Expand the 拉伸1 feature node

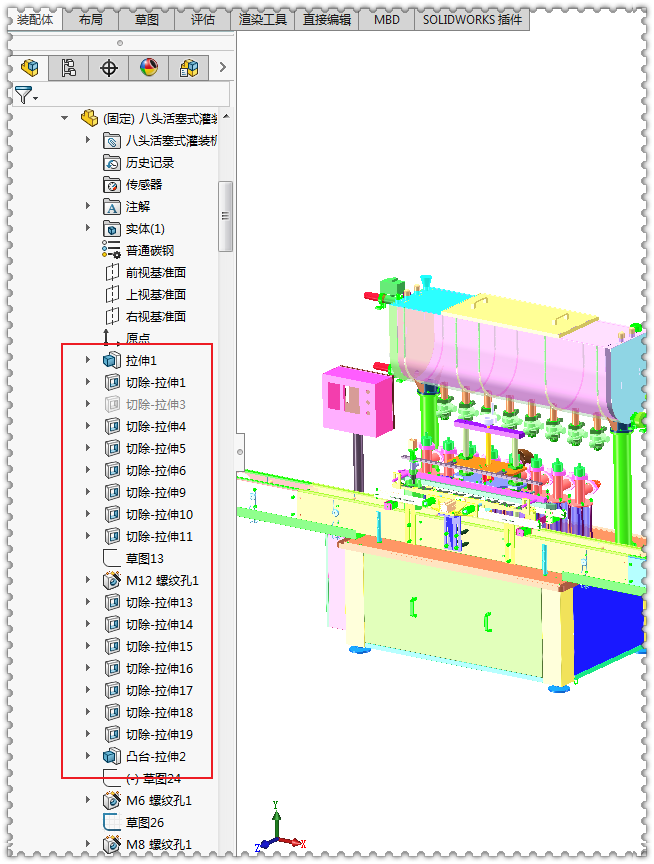pos(88,360)
